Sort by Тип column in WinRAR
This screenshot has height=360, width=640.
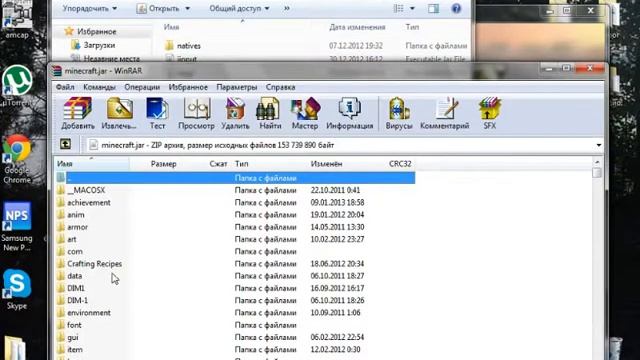coord(242,164)
